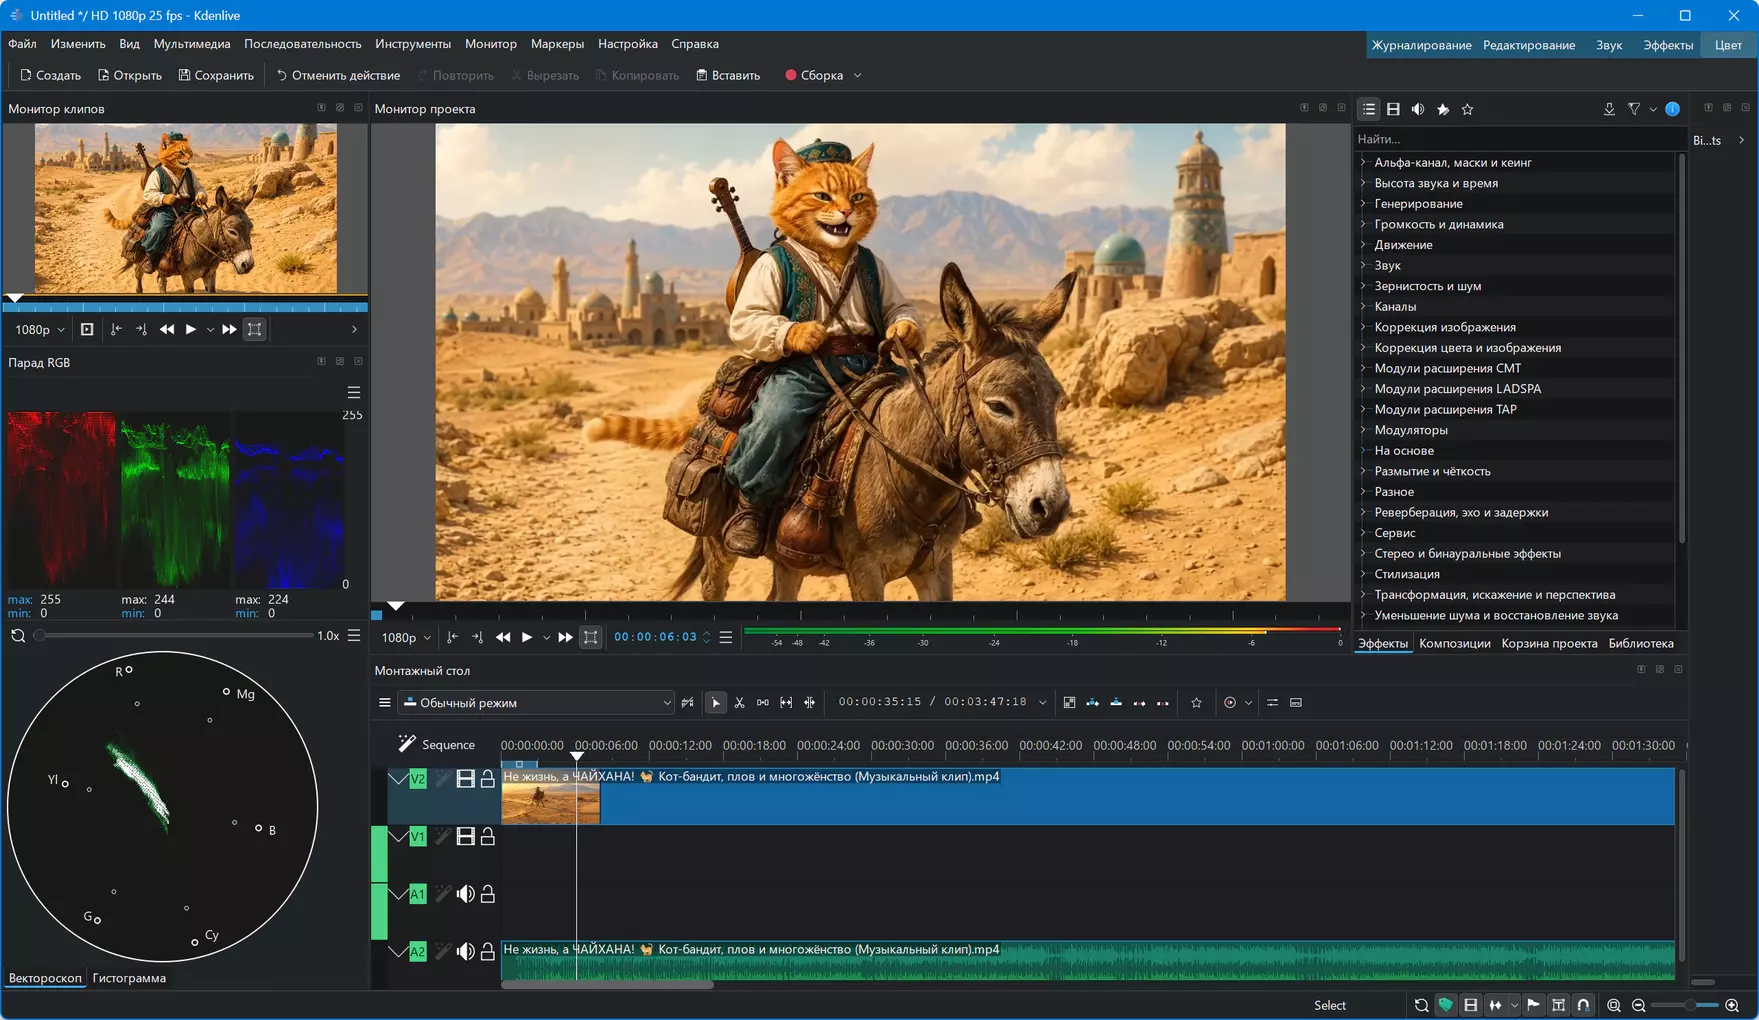Open the RGB Parade options menu
Image resolution: width=1759 pixels, height=1020 pixels.
[353, 392]
